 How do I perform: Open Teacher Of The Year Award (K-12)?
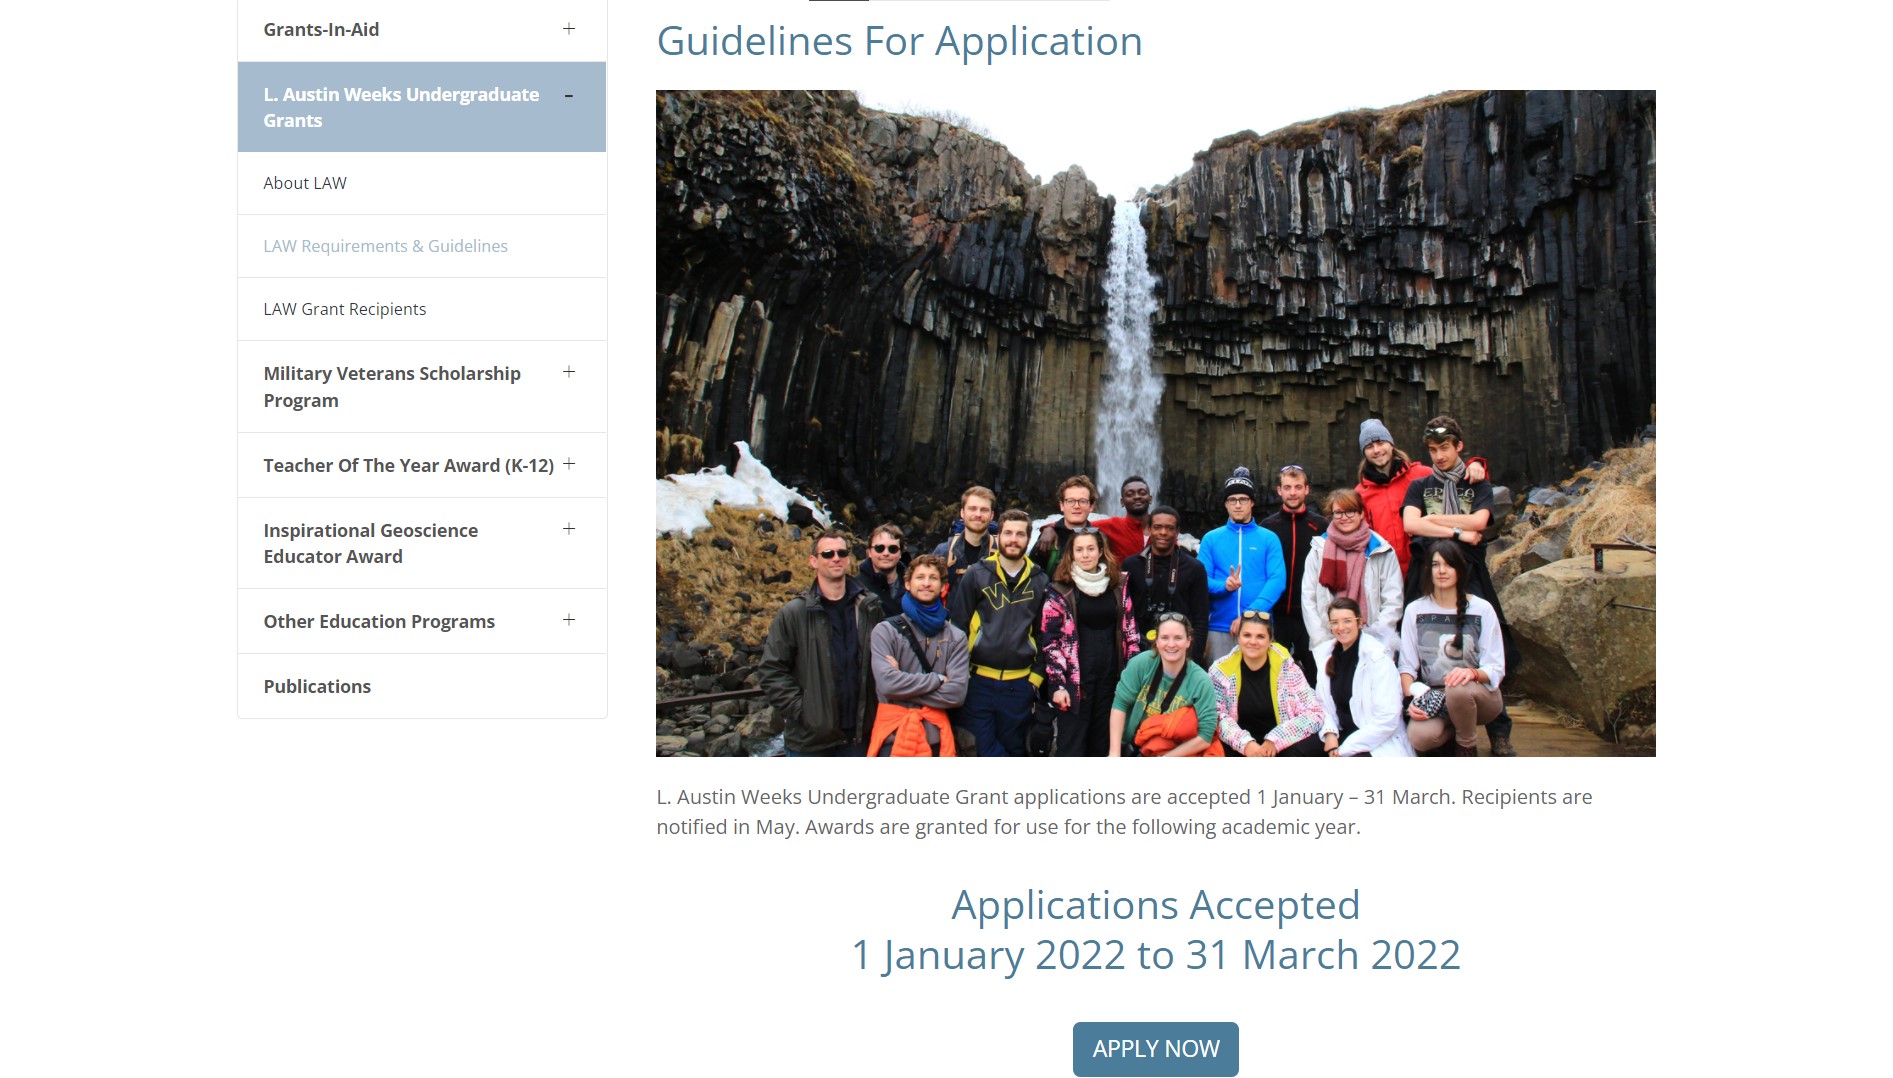coord(408,465)
